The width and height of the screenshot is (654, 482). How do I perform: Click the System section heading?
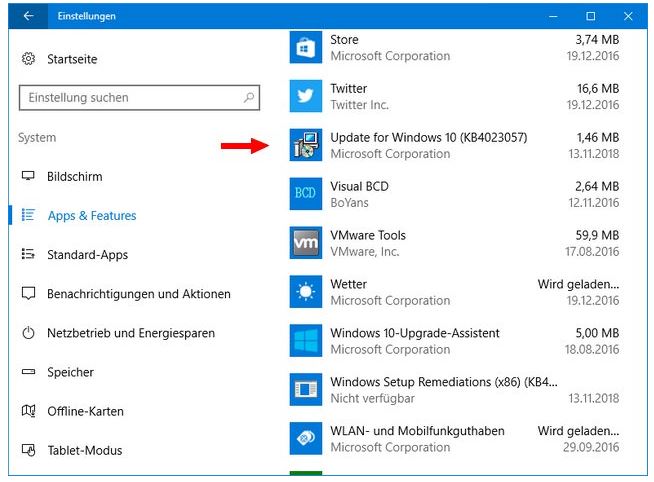37,138
